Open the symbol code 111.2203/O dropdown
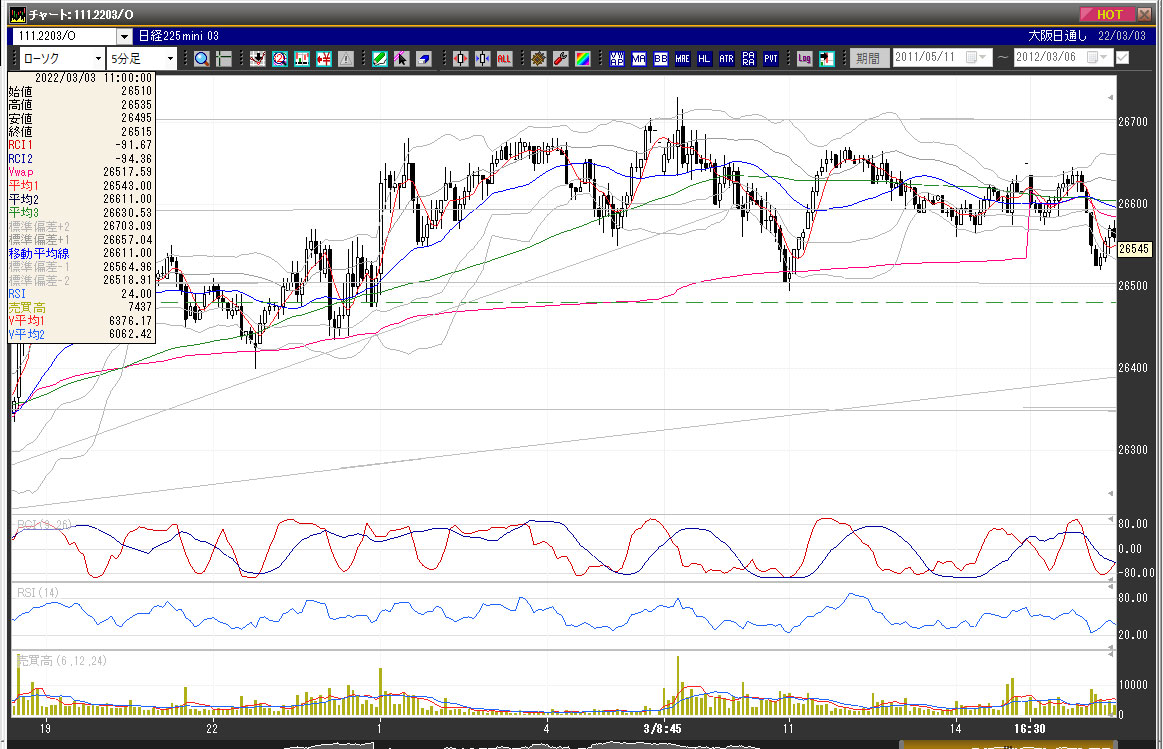 tap(124, 36)
